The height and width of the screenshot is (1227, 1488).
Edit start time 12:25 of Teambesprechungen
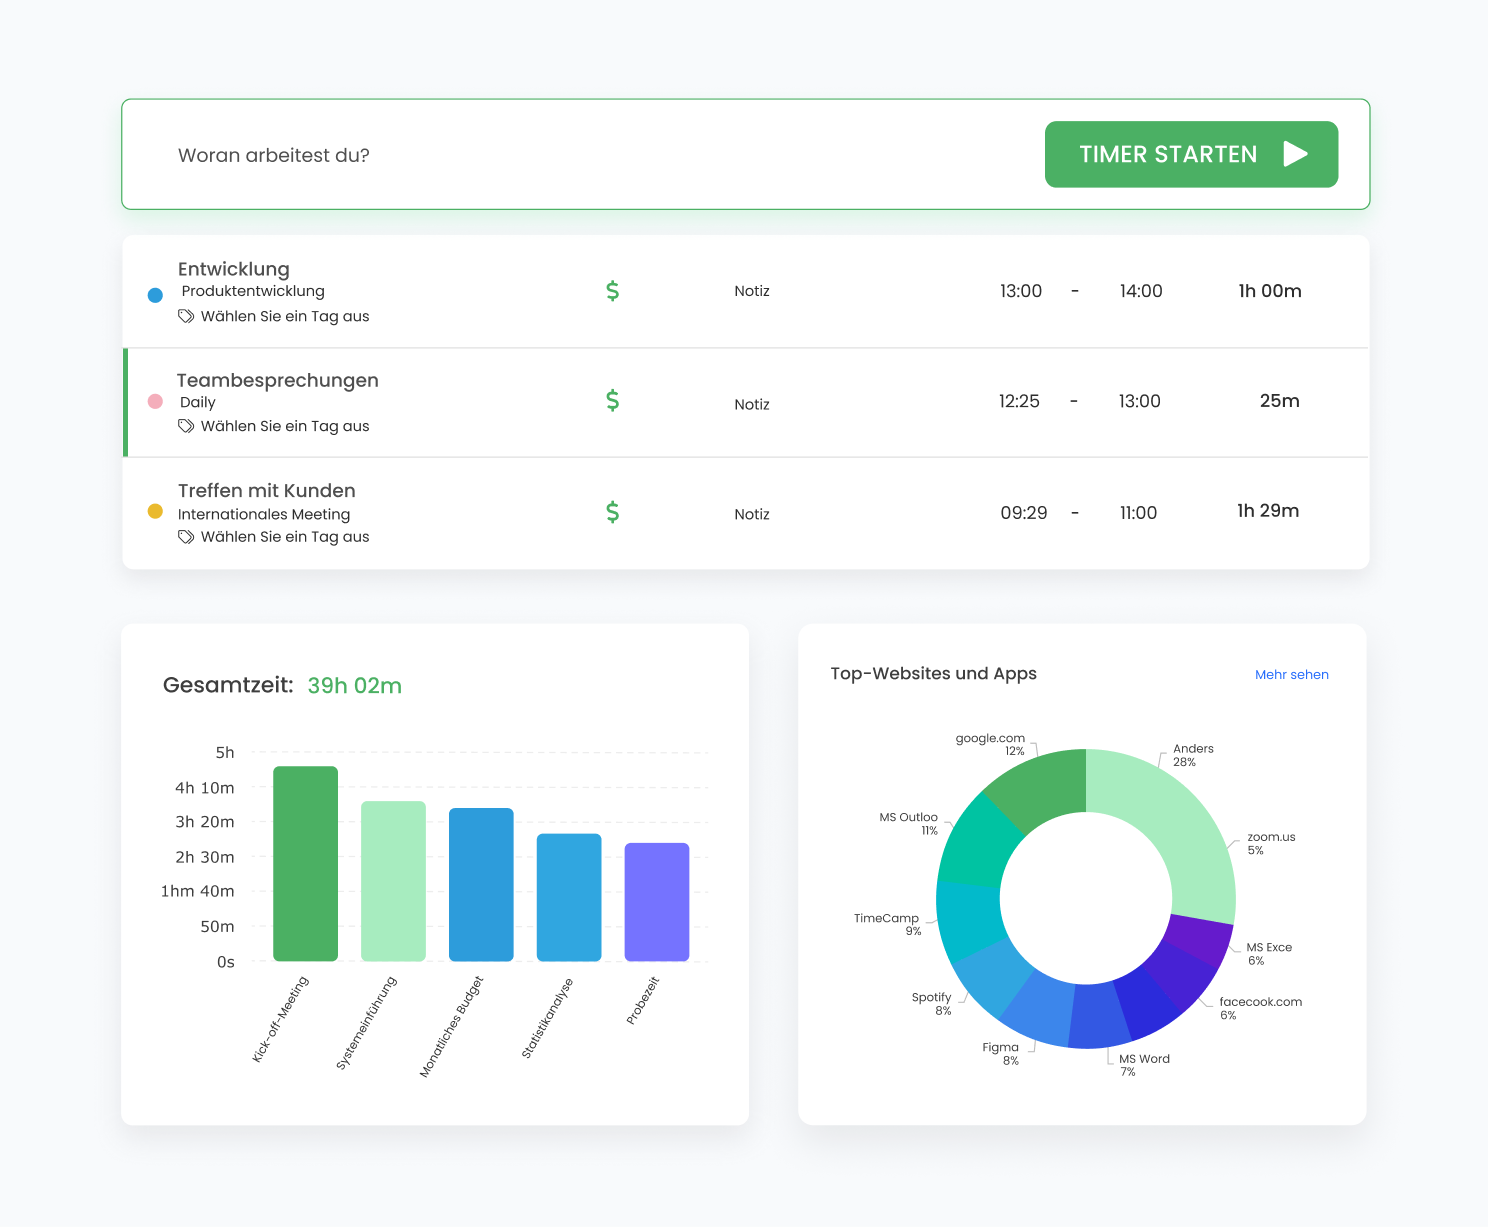[x=1019, y=401]
